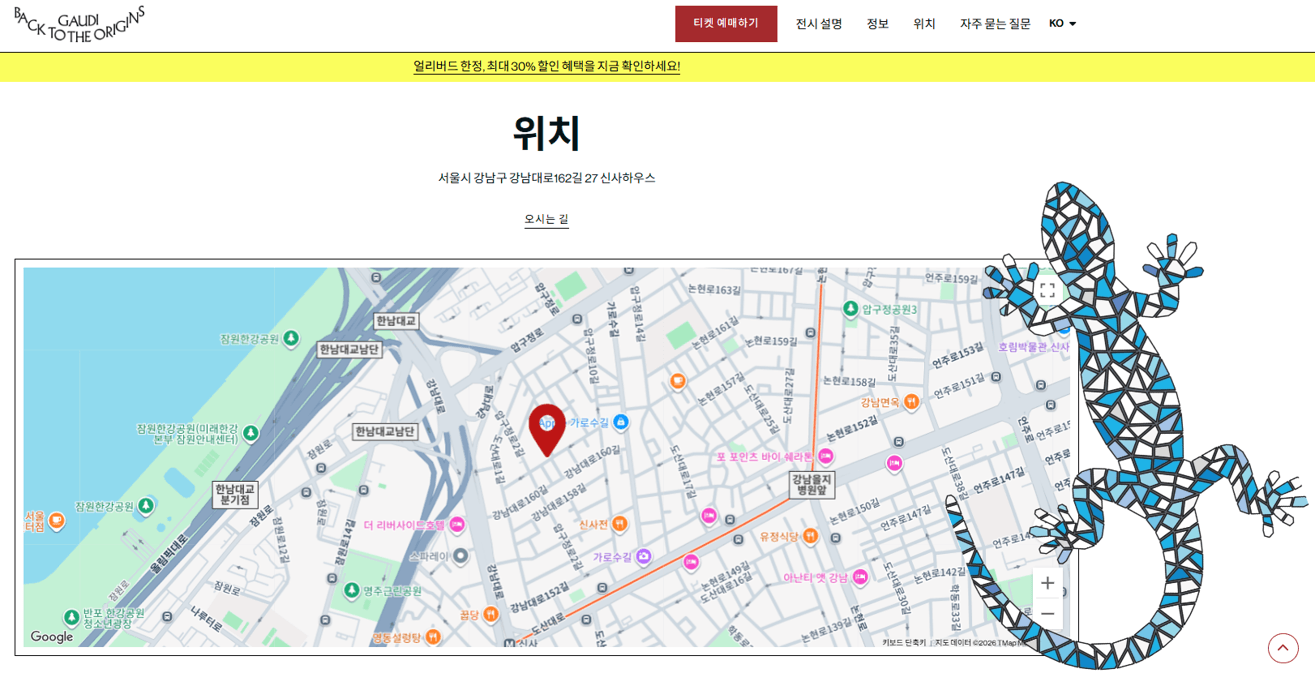1315x686 pixels.
Task: Select the orange cafe icon near 논현로157길
Action: tap(678, 381)
